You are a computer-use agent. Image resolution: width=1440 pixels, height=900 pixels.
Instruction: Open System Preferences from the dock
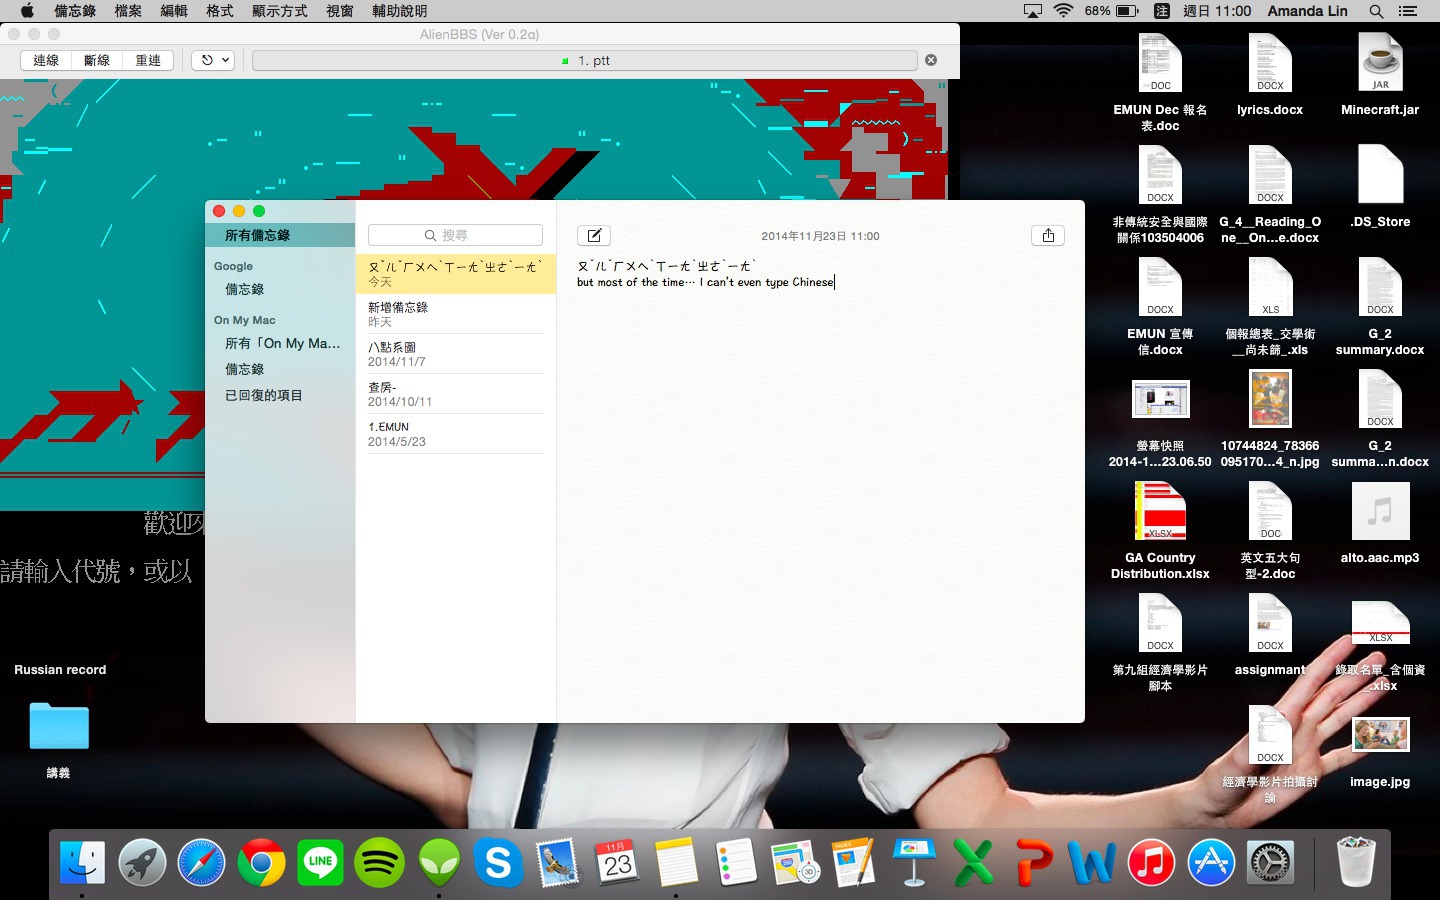(1270, 862)
